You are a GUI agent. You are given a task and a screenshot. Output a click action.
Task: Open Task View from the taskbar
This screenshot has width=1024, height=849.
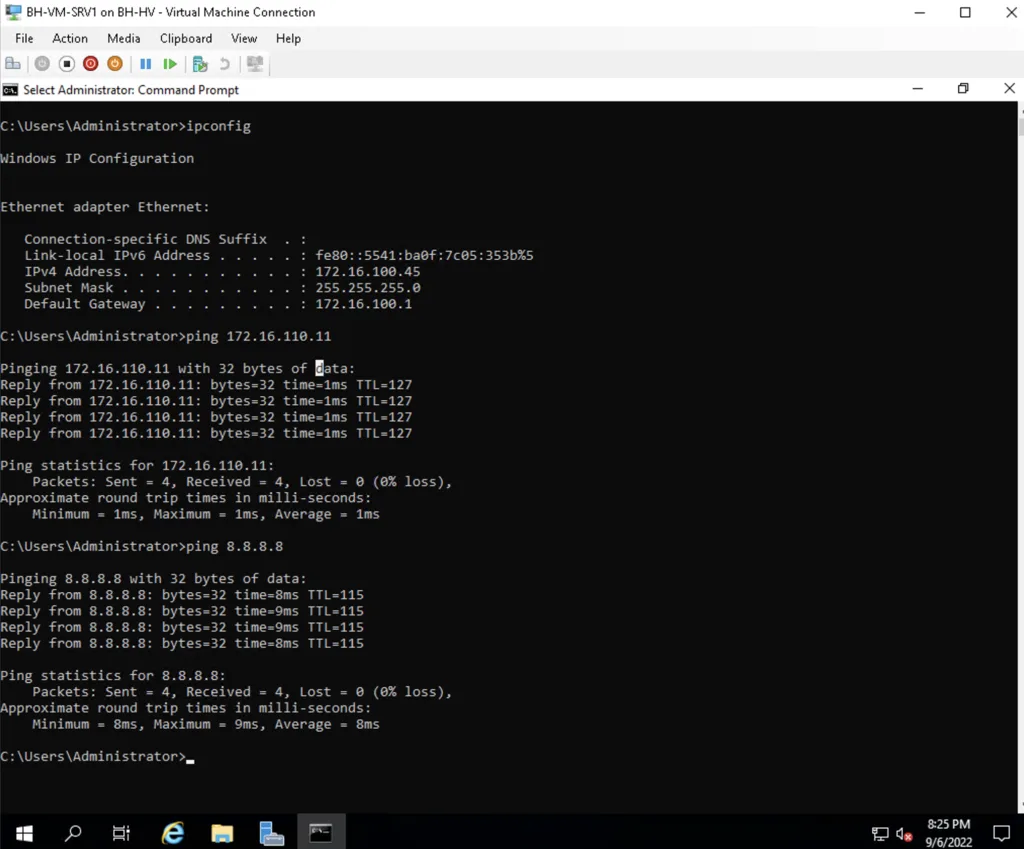(x=121, y=833)
